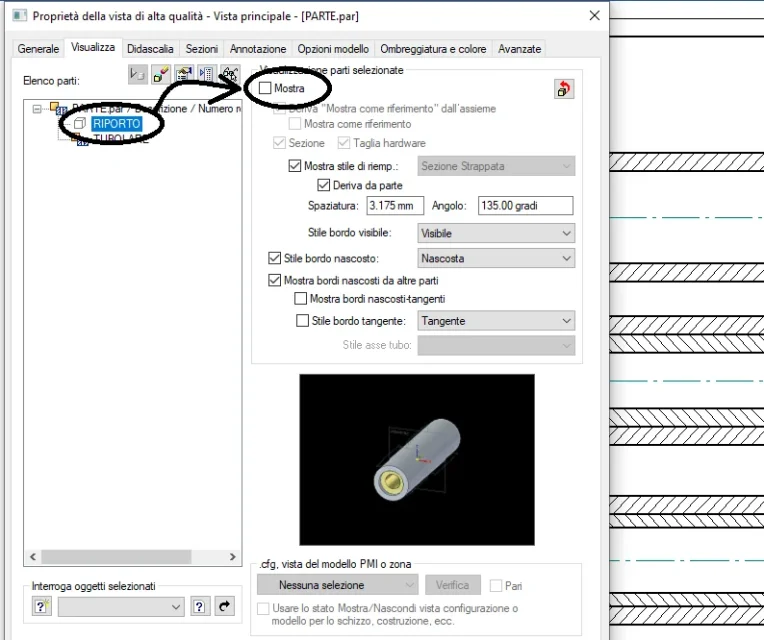Screen dimensions: 764x640
Task: Click the blue-arrow list columns icon in Elenco parti toolbar
Action: (x=207, y=75)
